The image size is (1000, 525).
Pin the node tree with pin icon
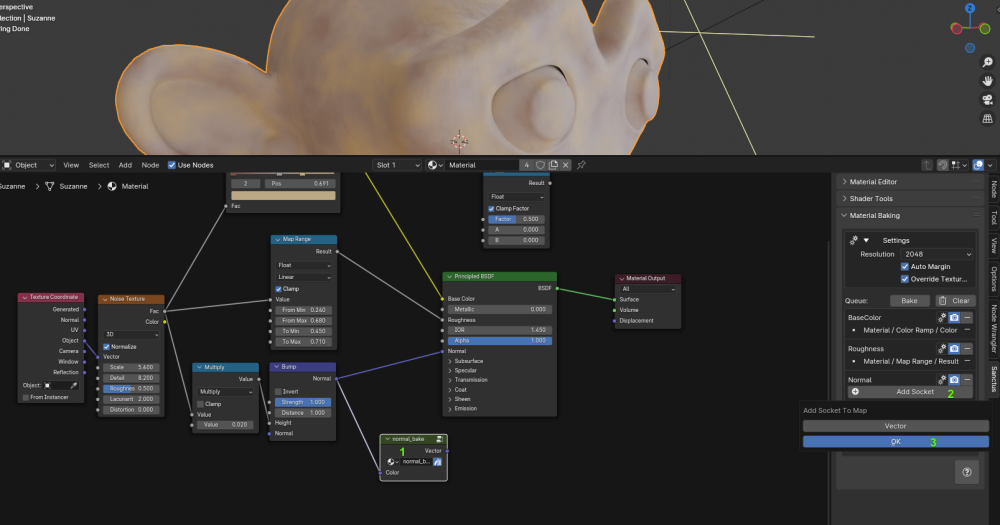[581, 165]
